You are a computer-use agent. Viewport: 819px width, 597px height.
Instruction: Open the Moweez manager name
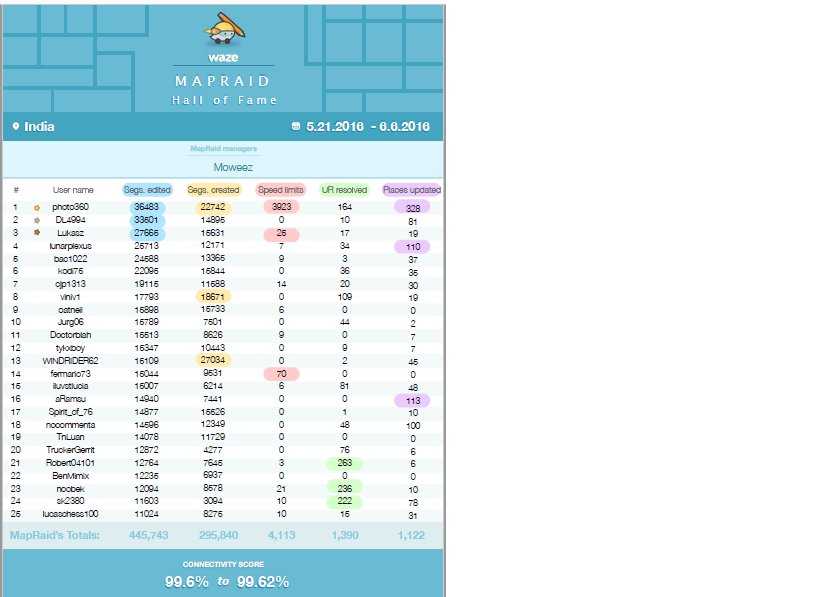coord(224,167)
